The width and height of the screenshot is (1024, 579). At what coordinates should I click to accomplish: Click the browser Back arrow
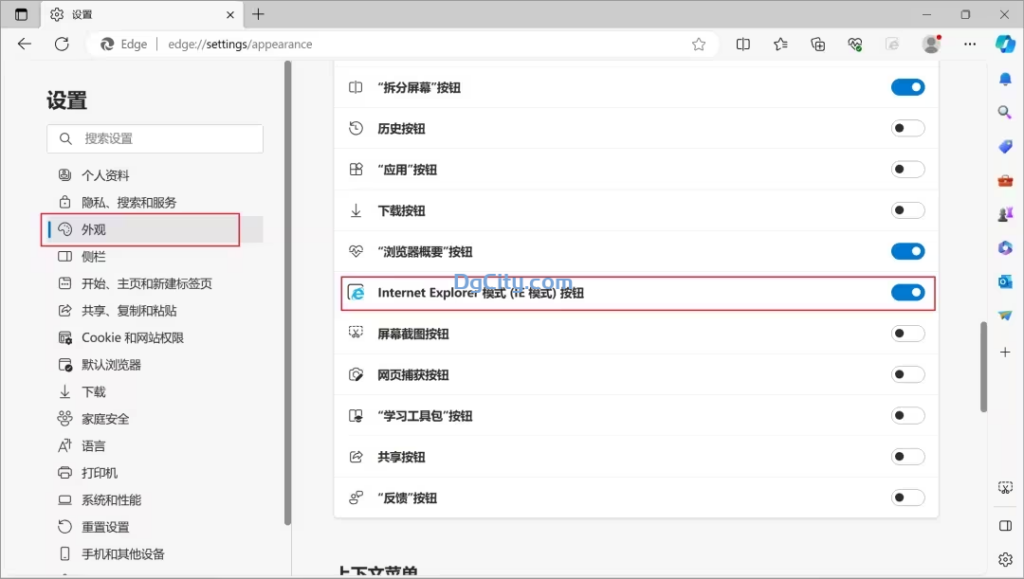pos(24,44)
